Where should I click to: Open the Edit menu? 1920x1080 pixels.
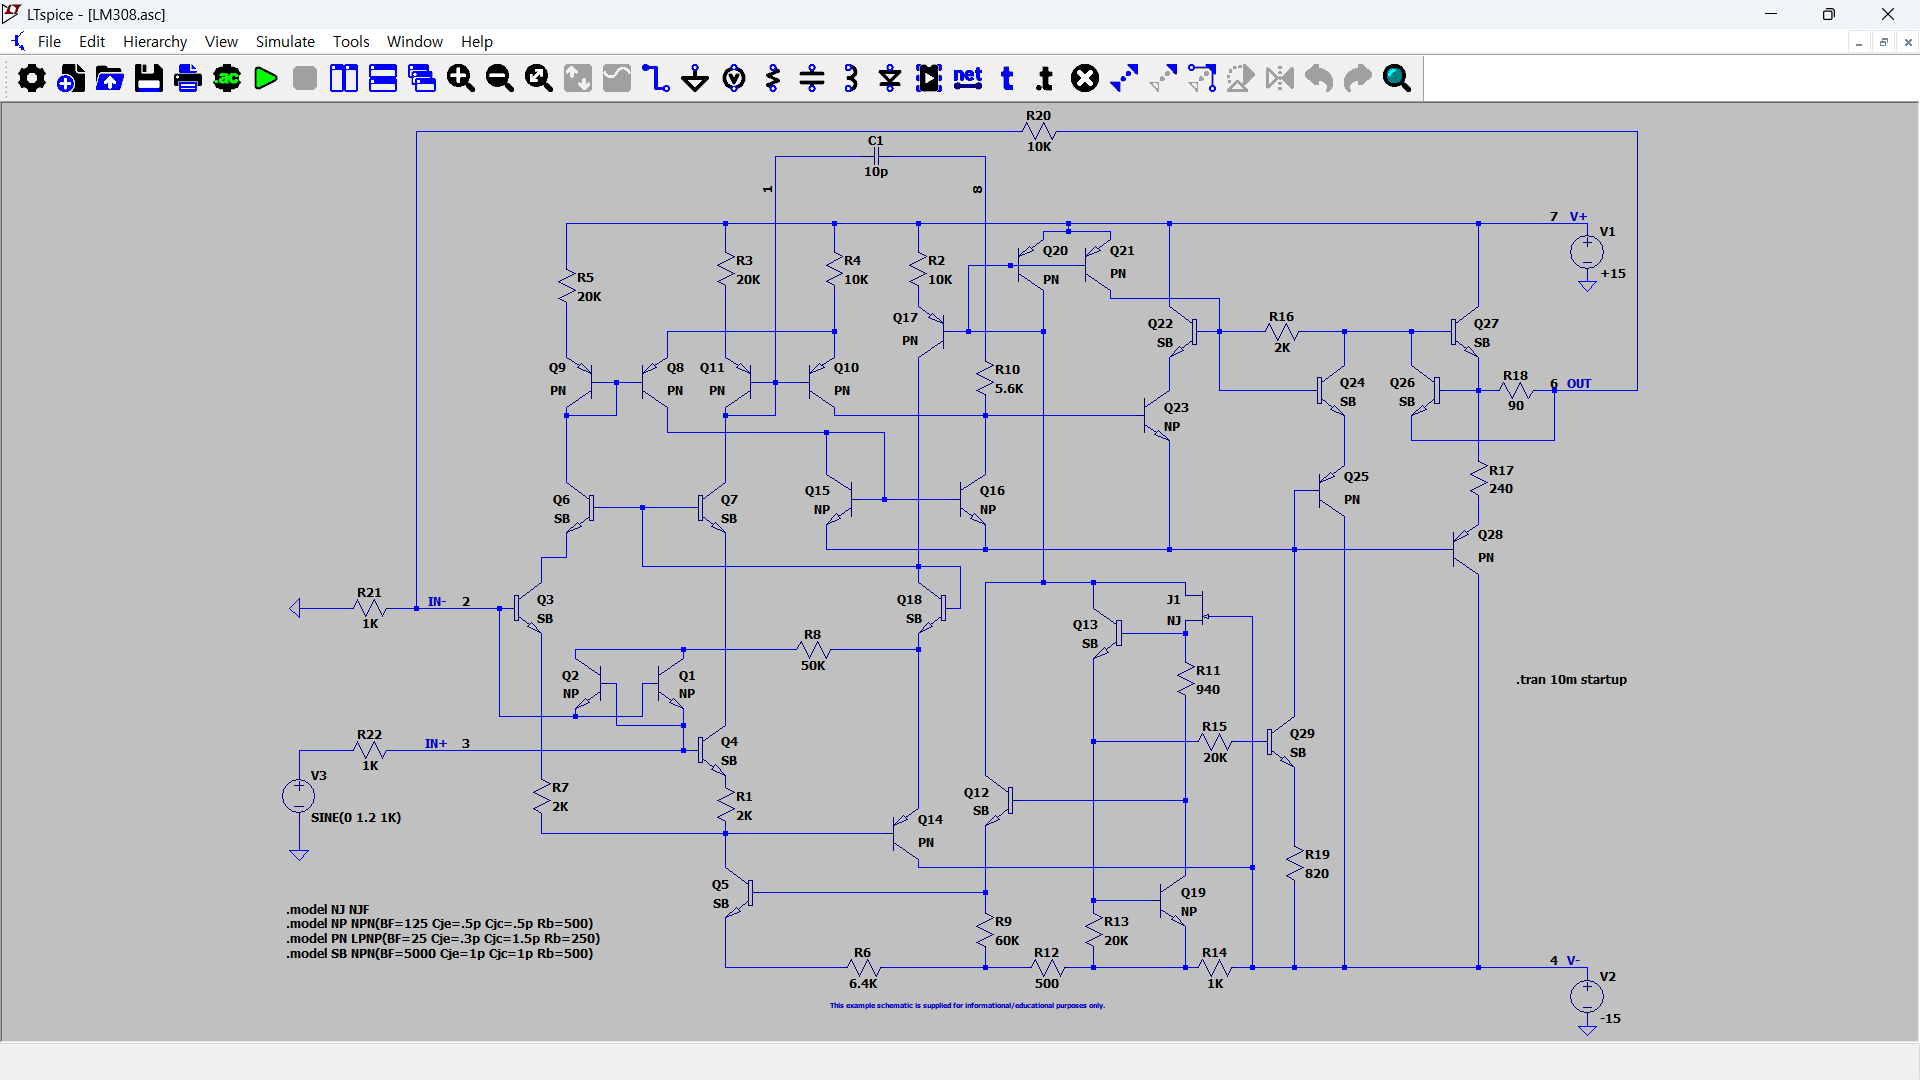click(92, 41)
